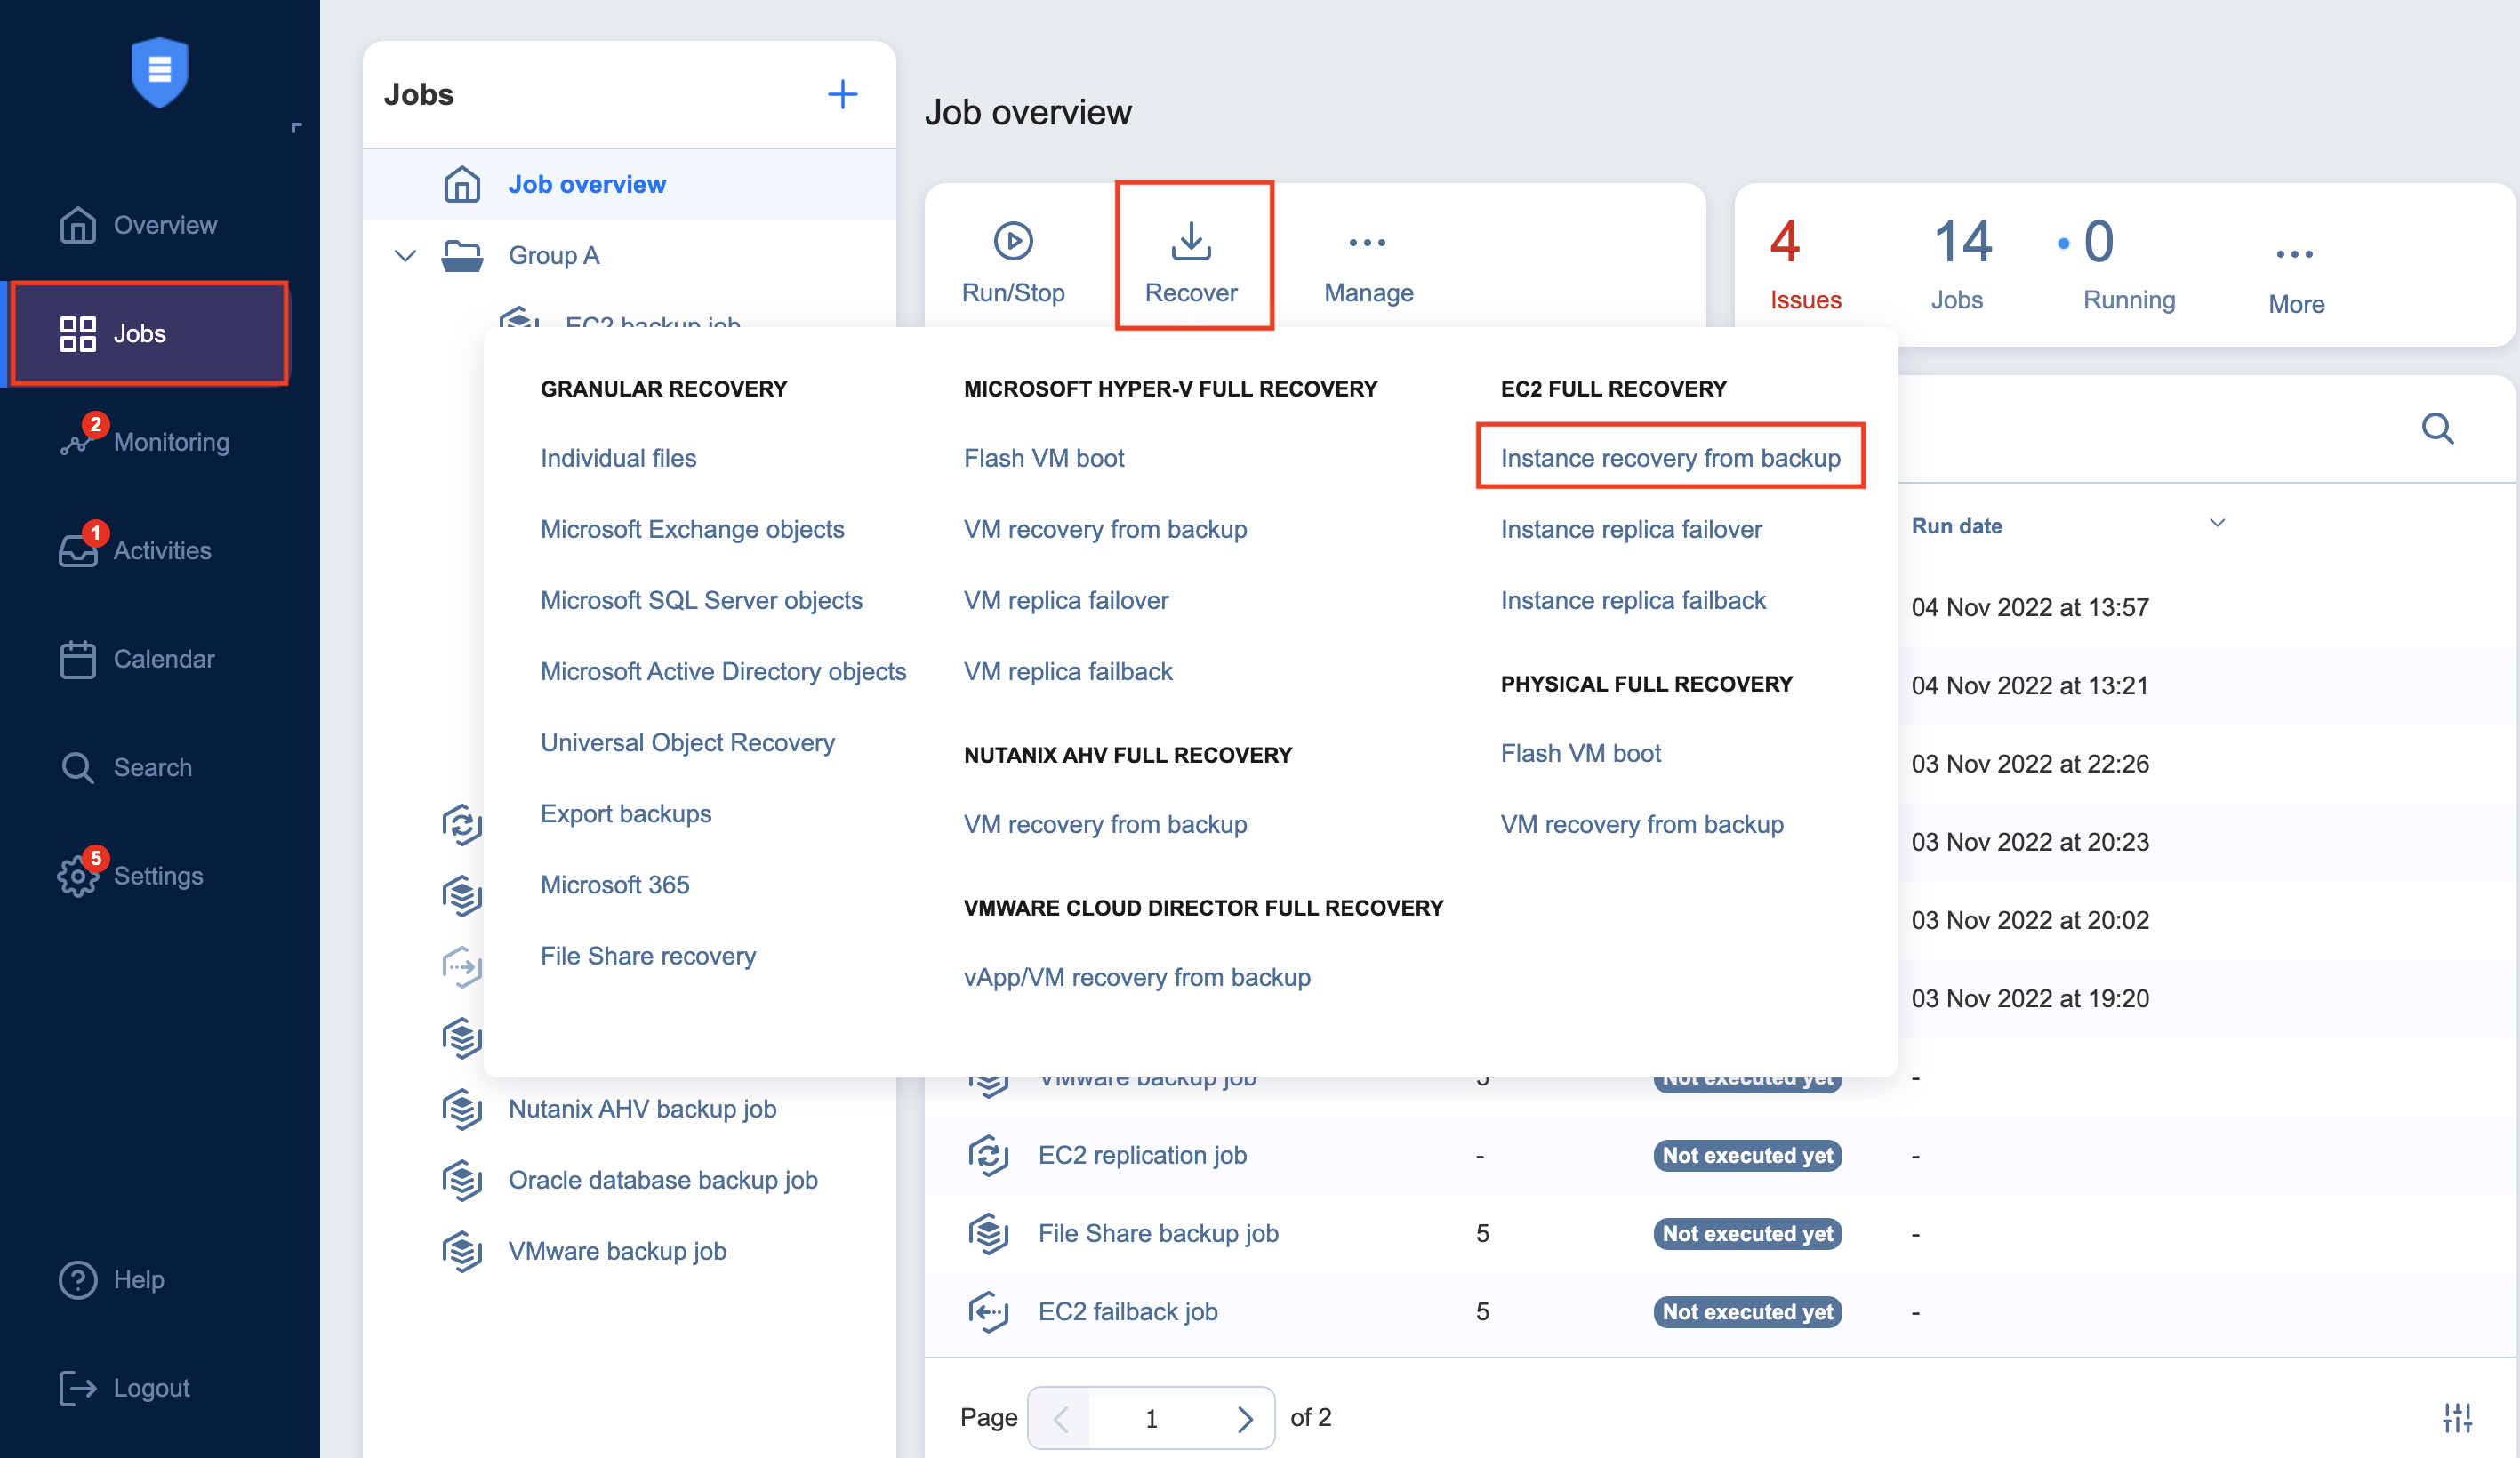Go to previous page with left arrow
The image size is (2520, 1458).
tap(1061, 1417)
